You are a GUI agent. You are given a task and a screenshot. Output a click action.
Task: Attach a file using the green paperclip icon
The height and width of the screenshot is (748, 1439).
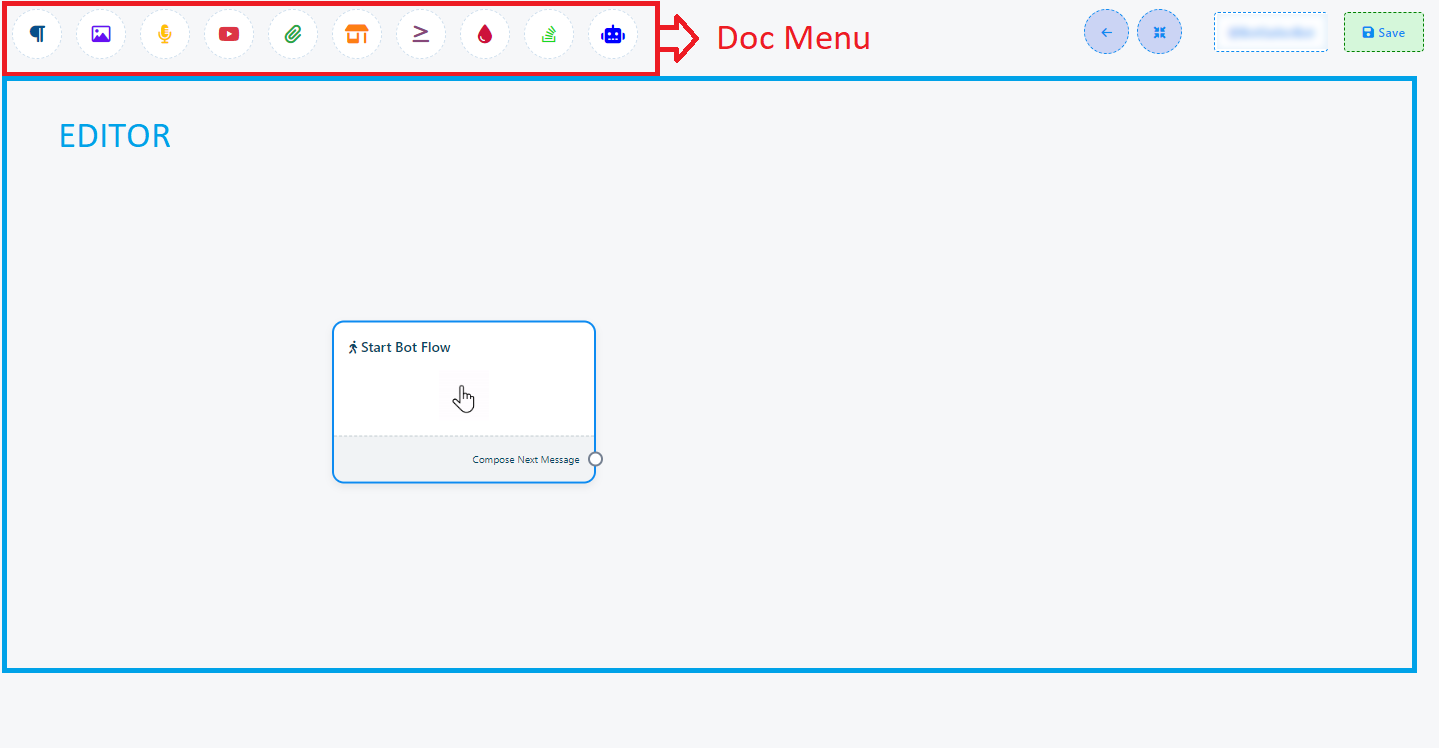[x=293, y=34]
